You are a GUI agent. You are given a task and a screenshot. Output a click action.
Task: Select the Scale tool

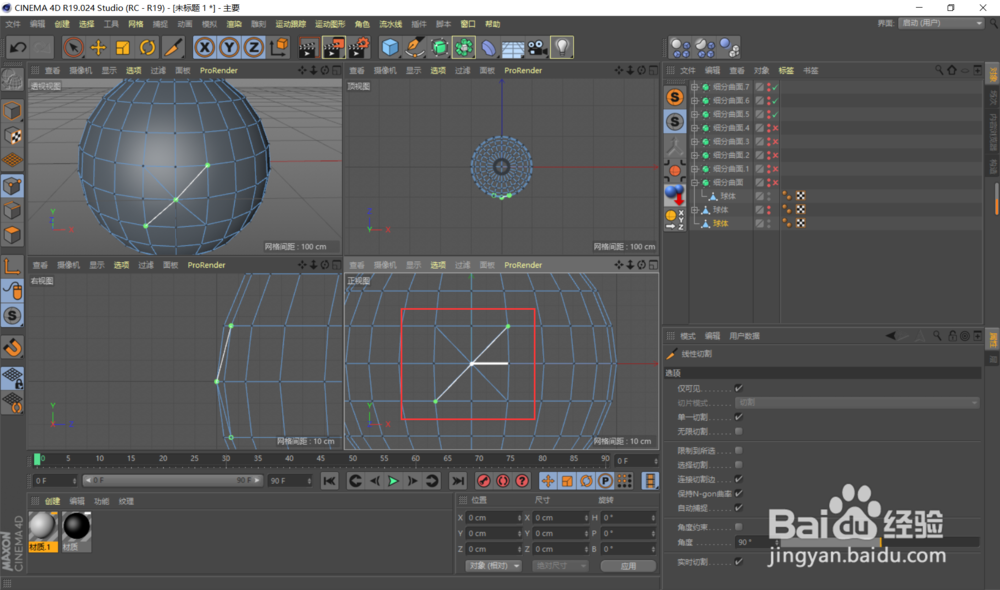pyautogui.click(x=122, y=47)
